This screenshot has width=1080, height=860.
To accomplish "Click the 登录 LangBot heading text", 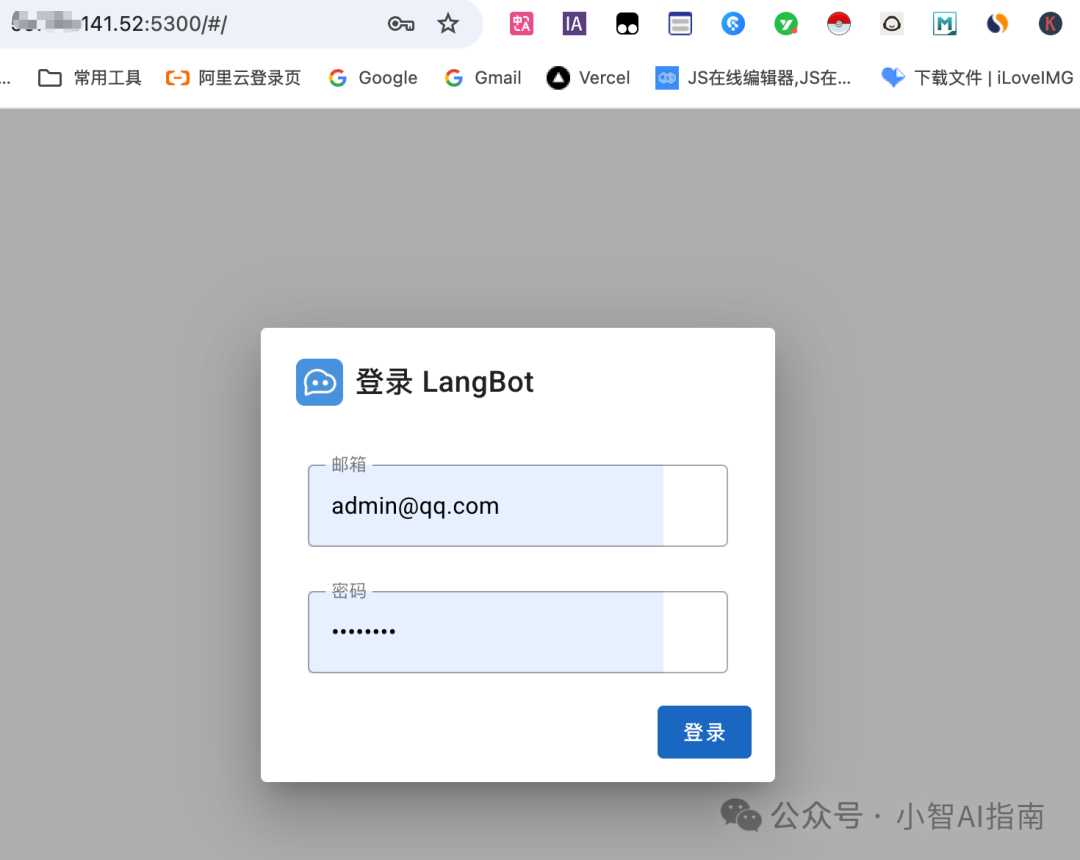I will pos(444,382).
